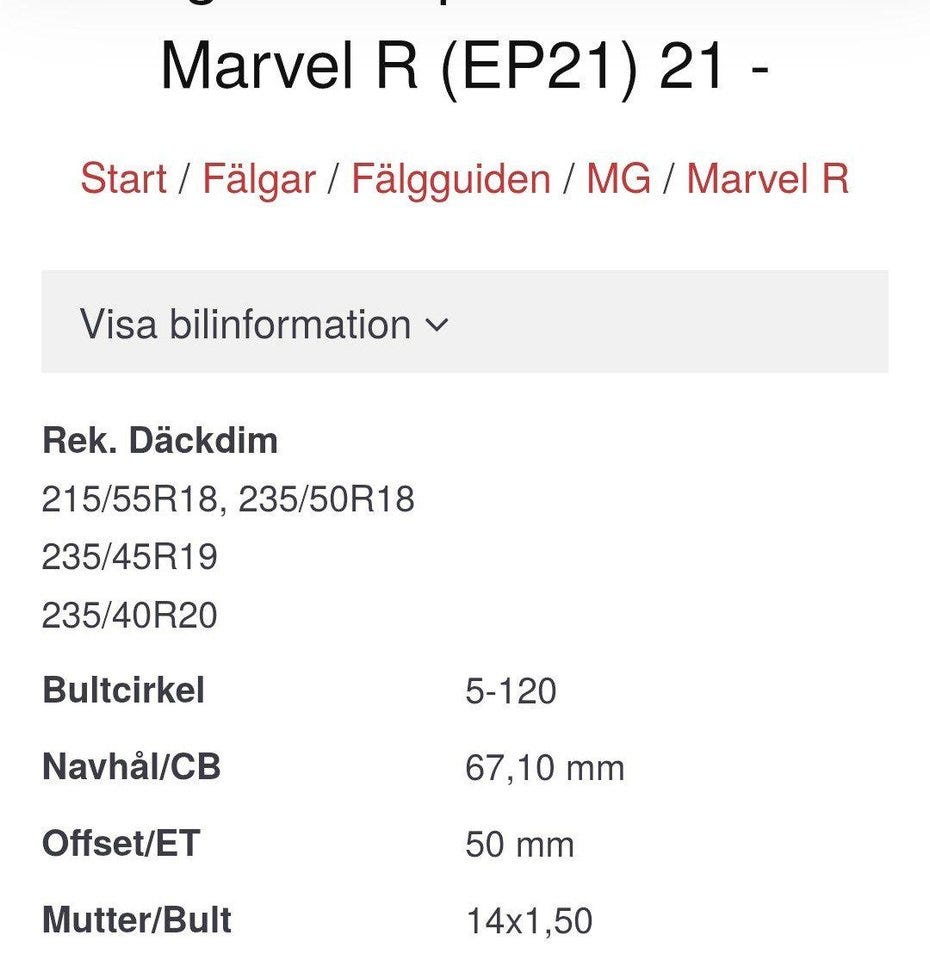The height and width of the screenshot is (960, 930).
Task: Click the Rek. Däckdim heading
Action: 160,441
